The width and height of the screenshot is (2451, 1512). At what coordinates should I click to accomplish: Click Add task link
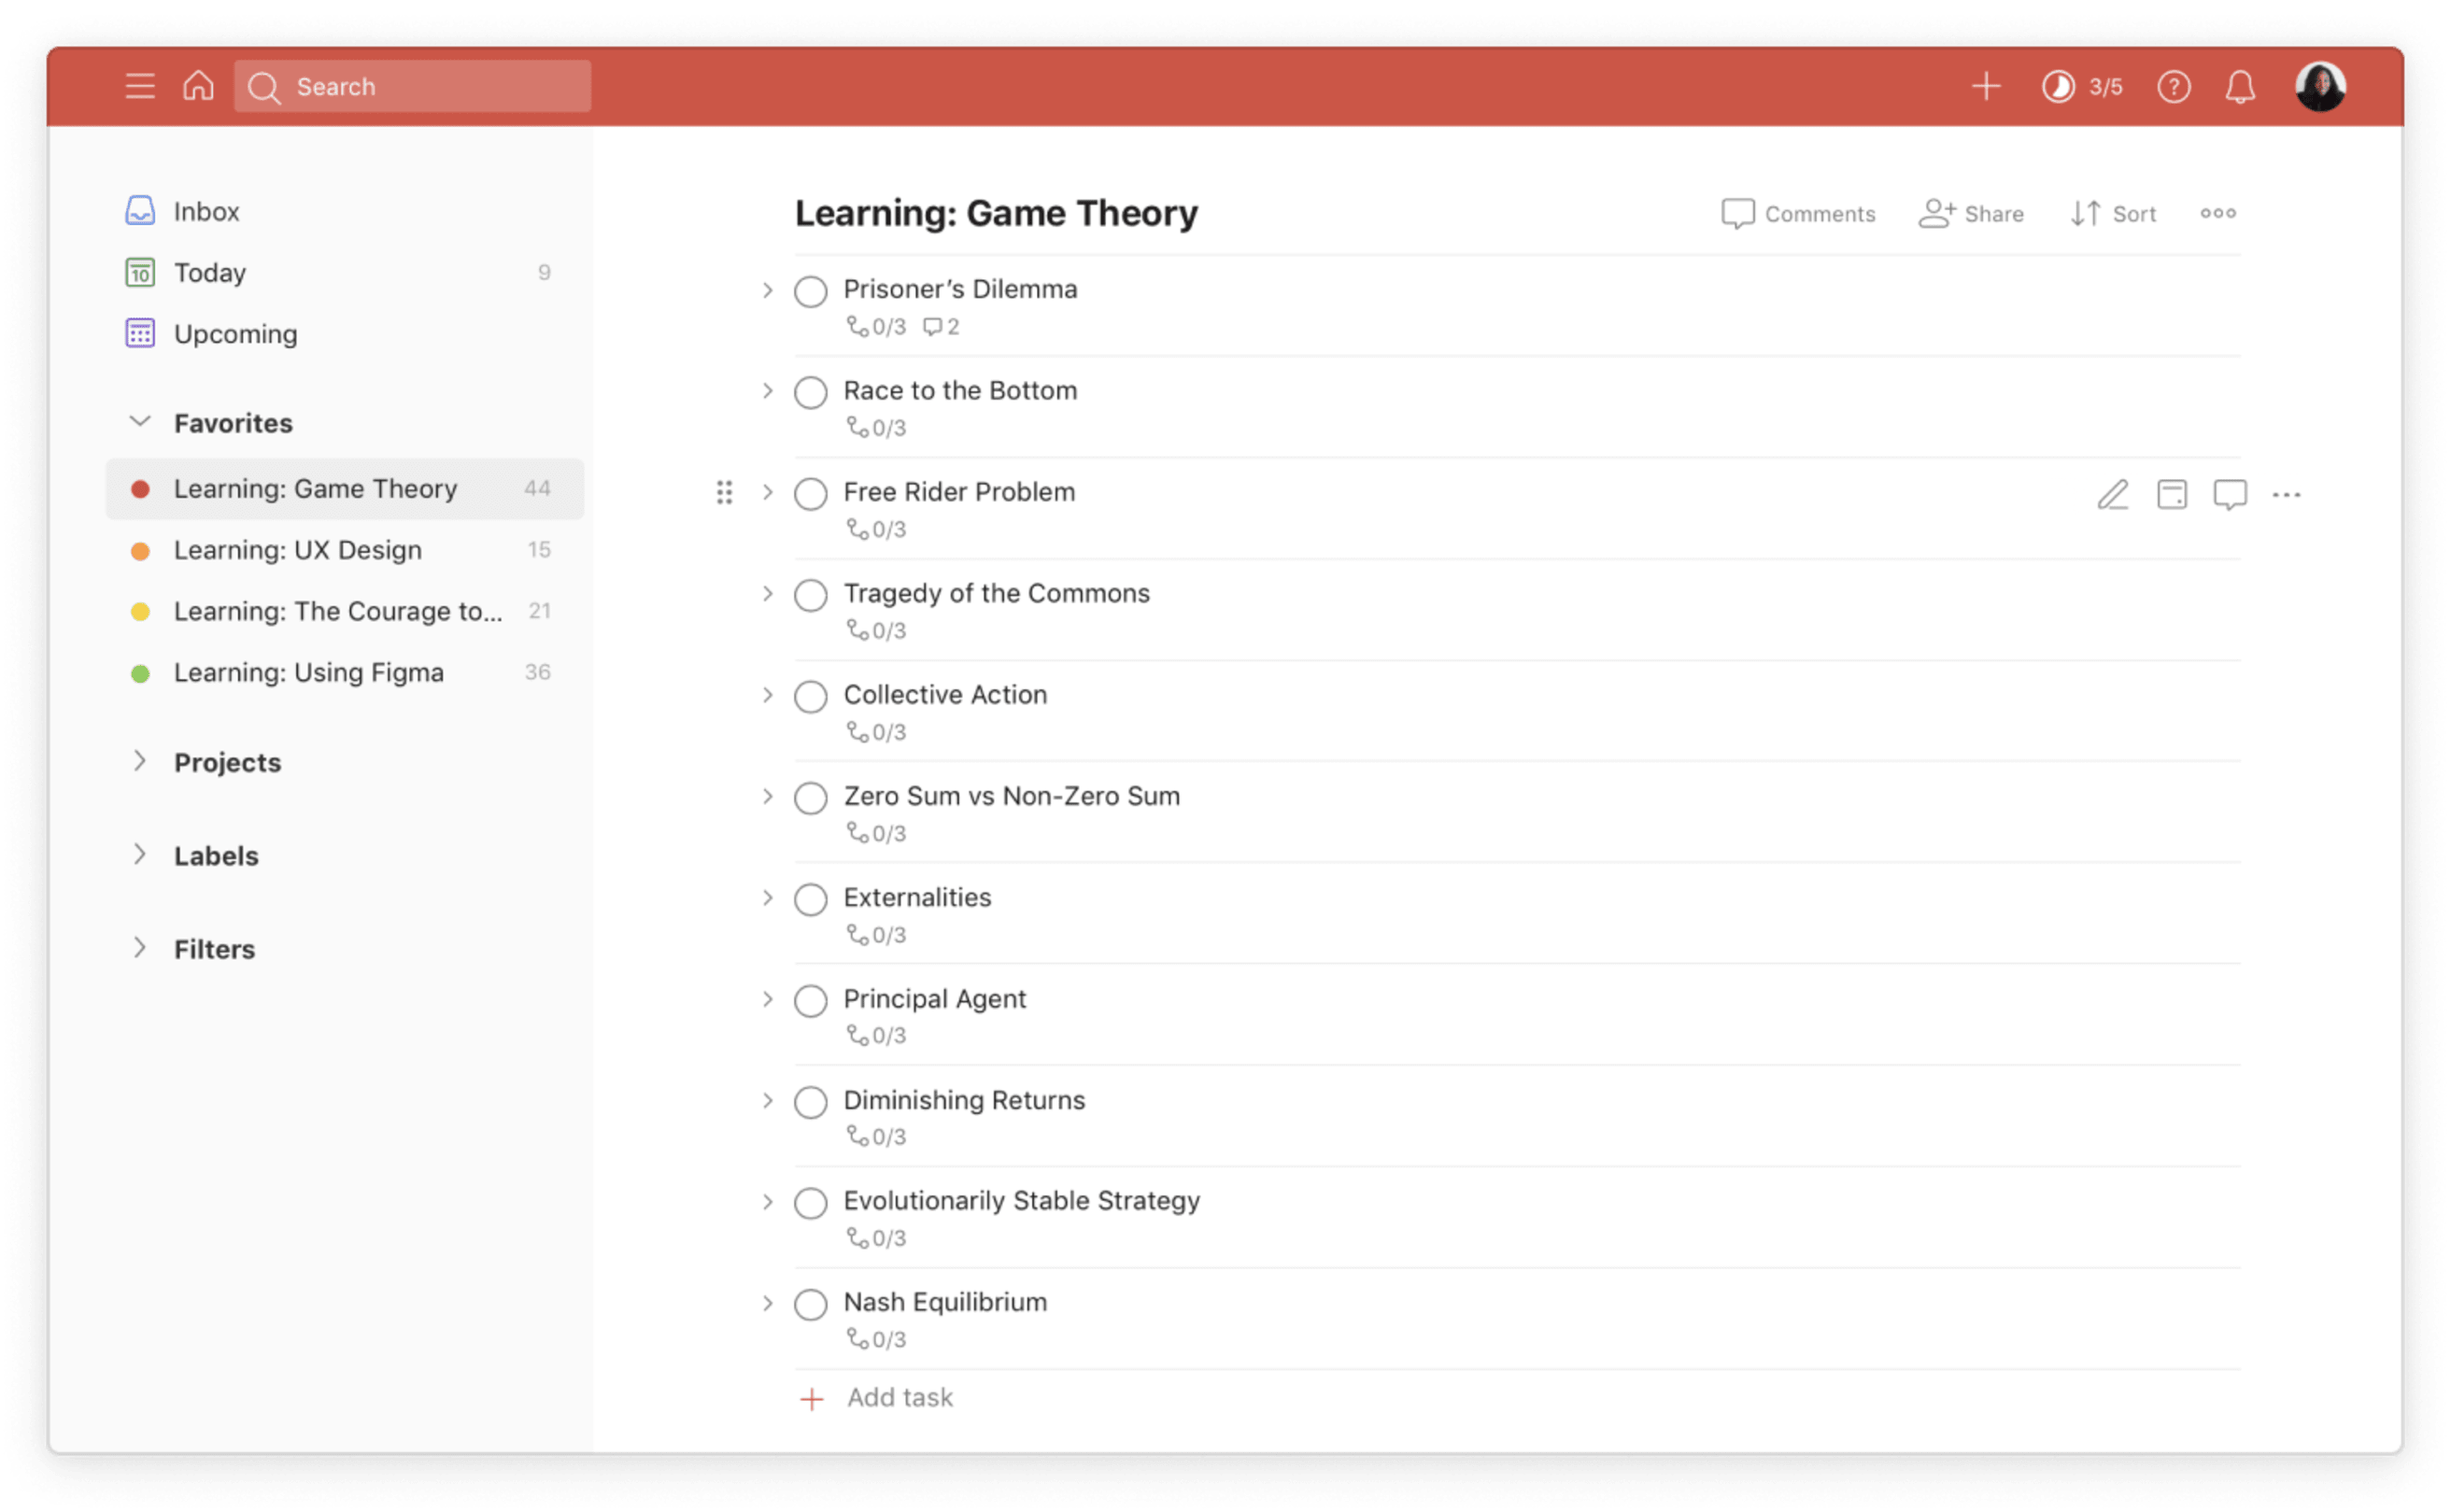[899, 1397]
